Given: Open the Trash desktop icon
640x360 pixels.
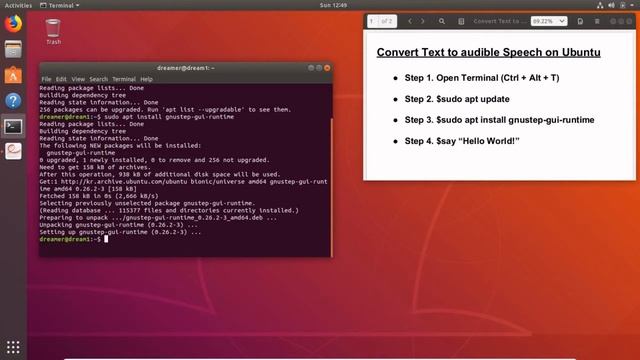Looking at the screenshot, I should coord(53,31).
